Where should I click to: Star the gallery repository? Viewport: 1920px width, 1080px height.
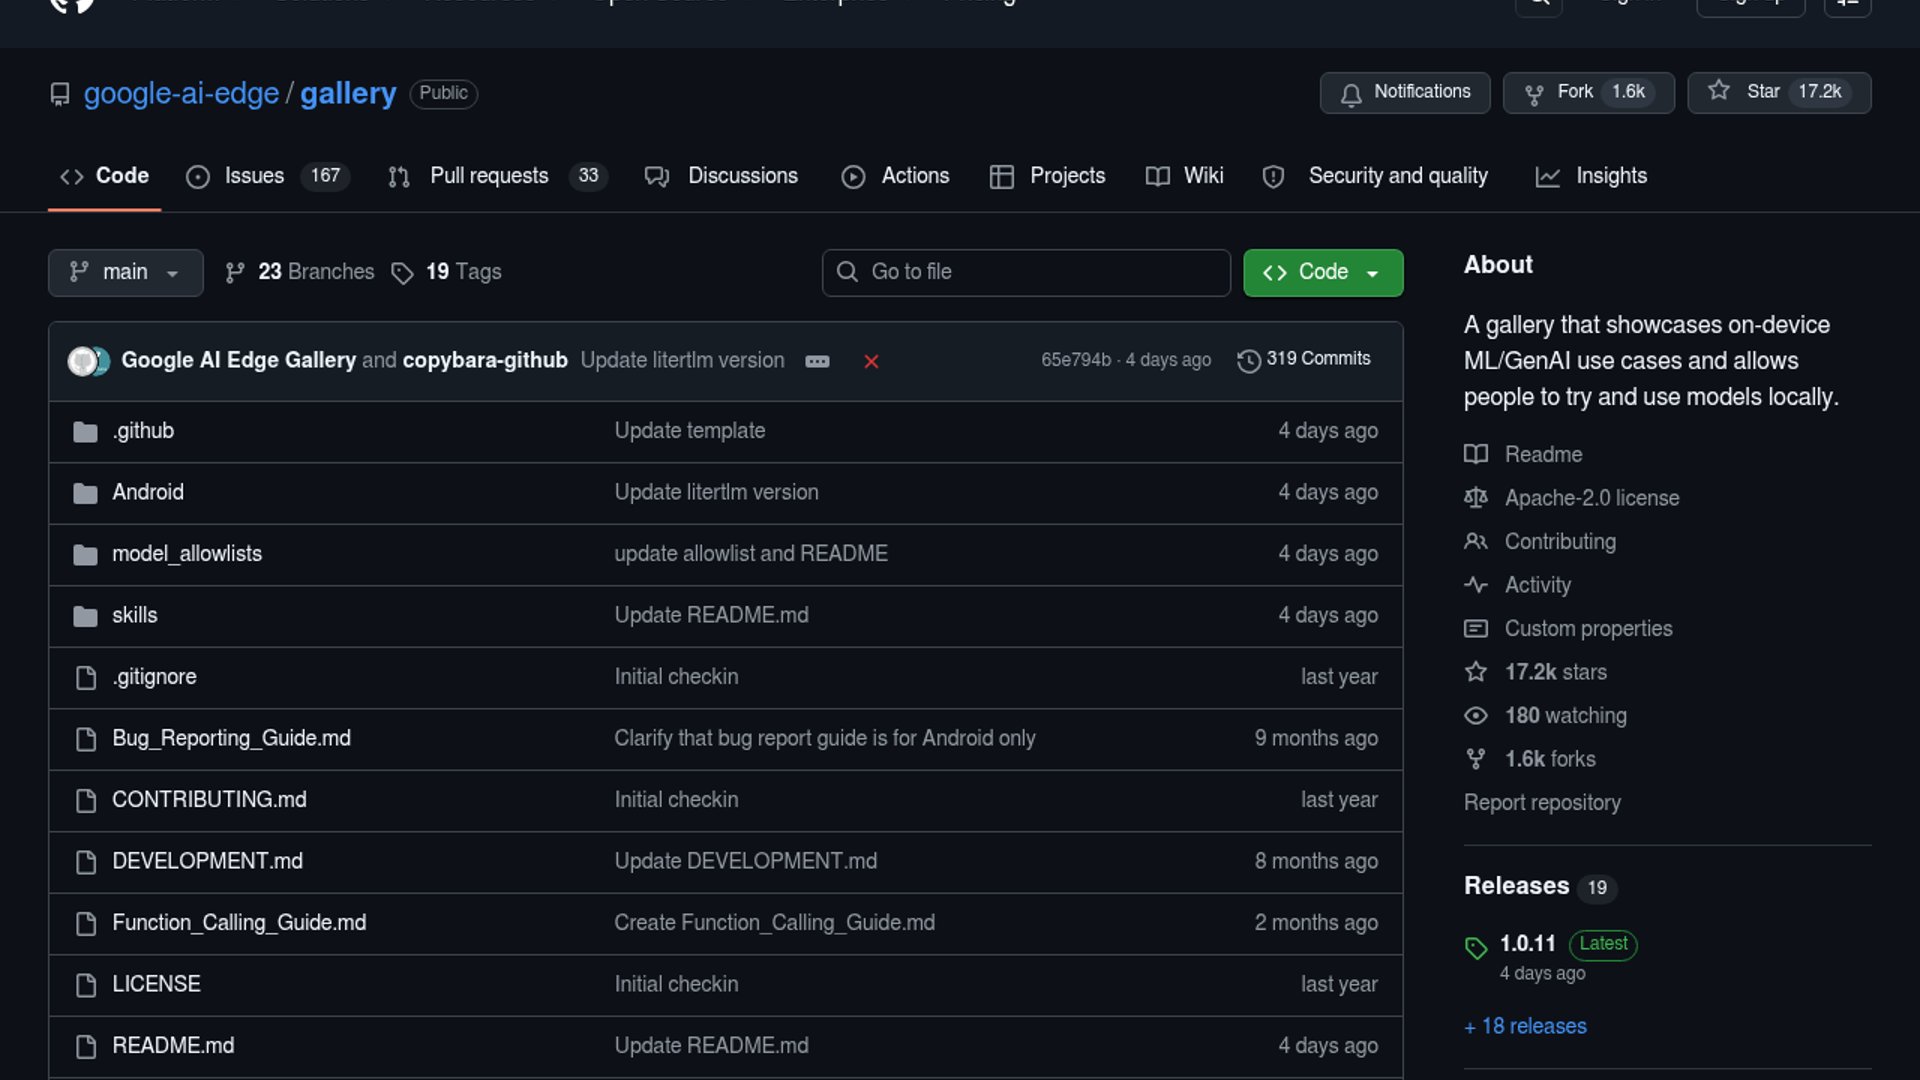pos(1748,92)
